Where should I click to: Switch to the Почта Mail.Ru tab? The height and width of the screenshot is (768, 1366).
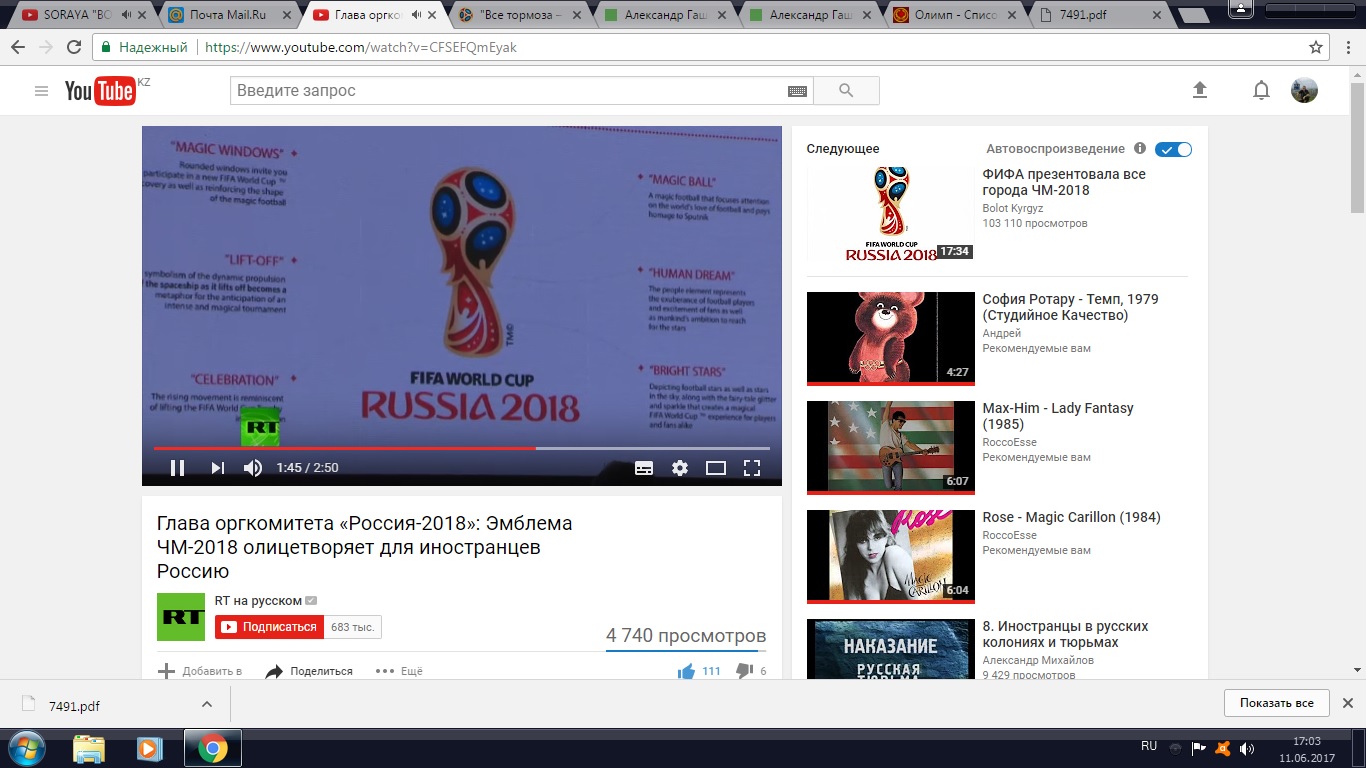228,15
